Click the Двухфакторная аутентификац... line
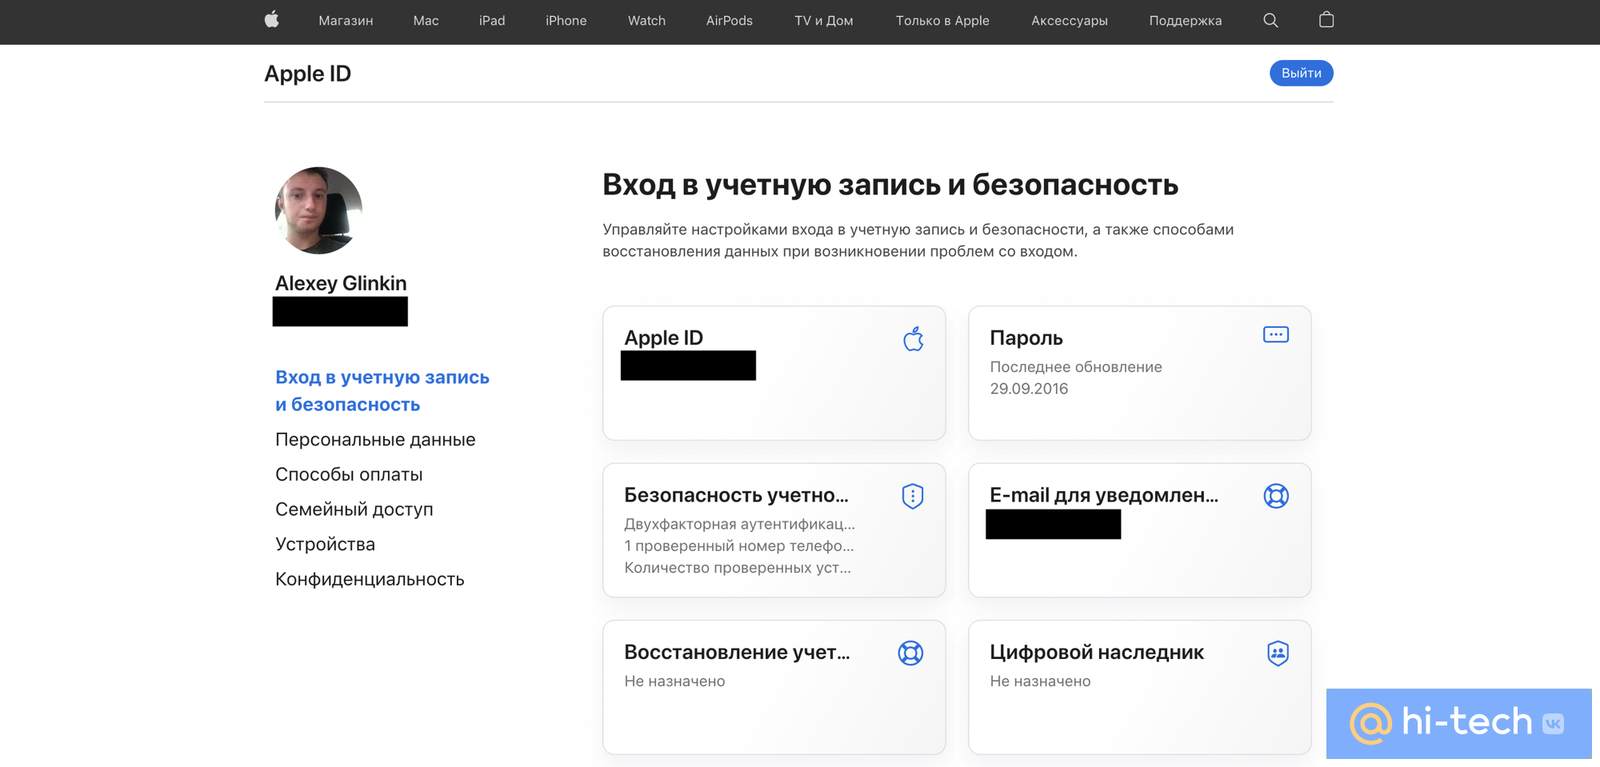 [x=740, y=524]
